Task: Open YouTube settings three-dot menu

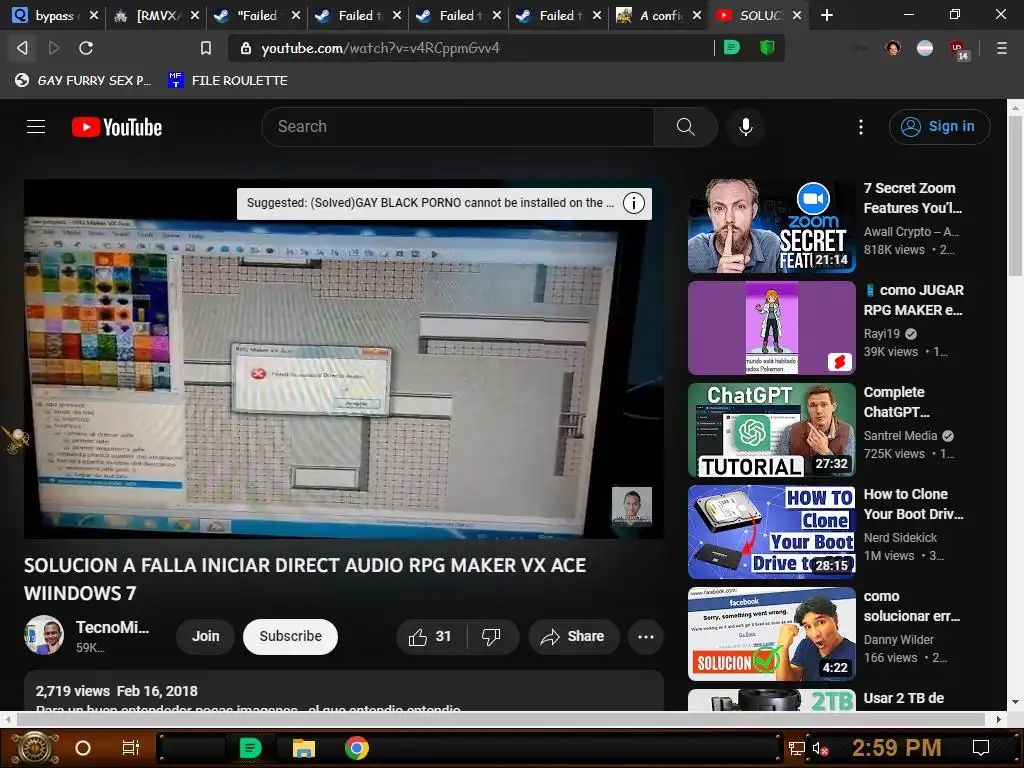Action: [x=861, y=127]
